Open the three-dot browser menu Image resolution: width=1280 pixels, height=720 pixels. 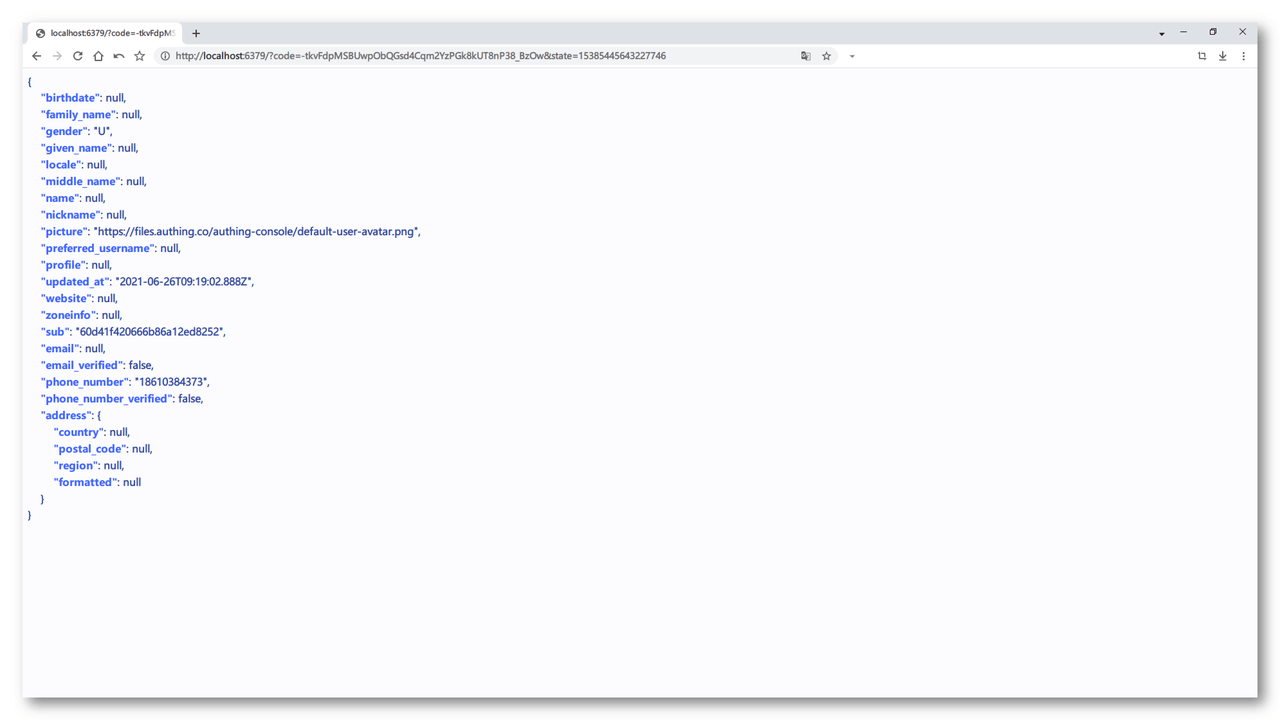tap(1243, 56)
